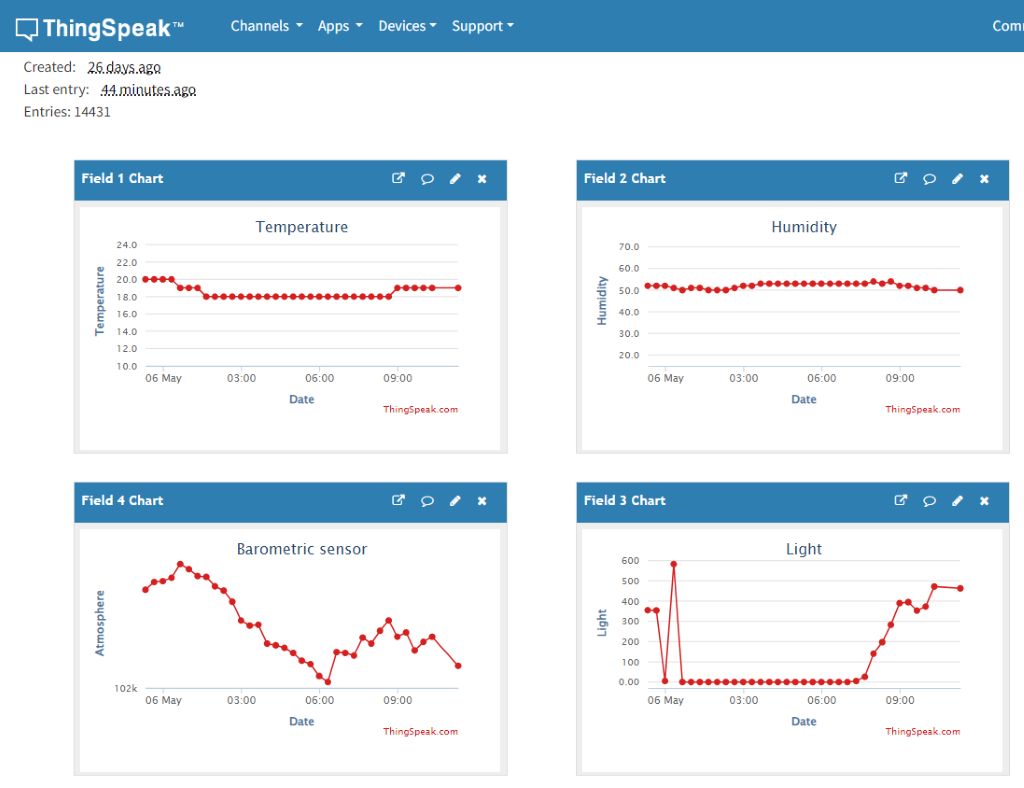The image size is (1024, 788).
Task: Close the Field 2 Chart widget
Action: 984,179
